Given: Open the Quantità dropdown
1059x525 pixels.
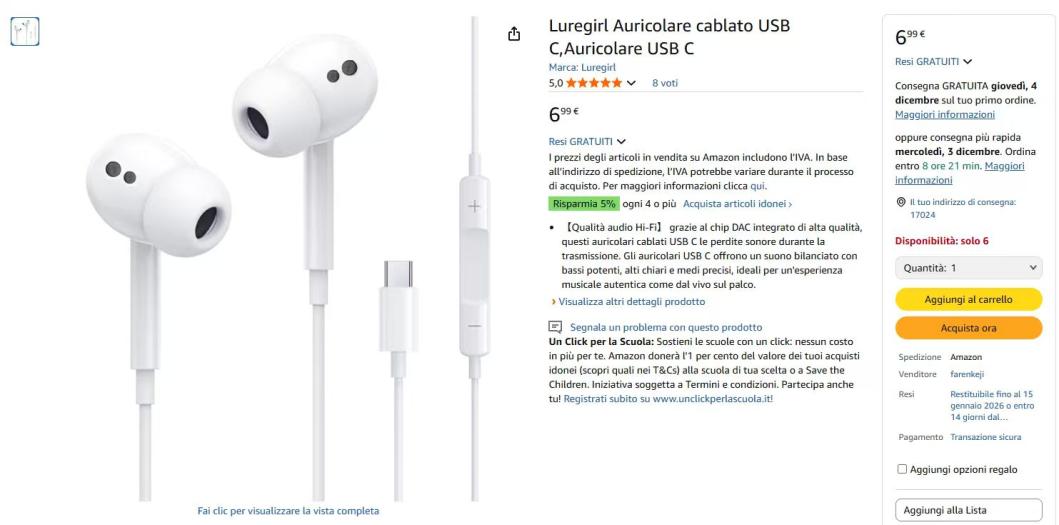Looking at the screenshot, I should tap(968, 268).
